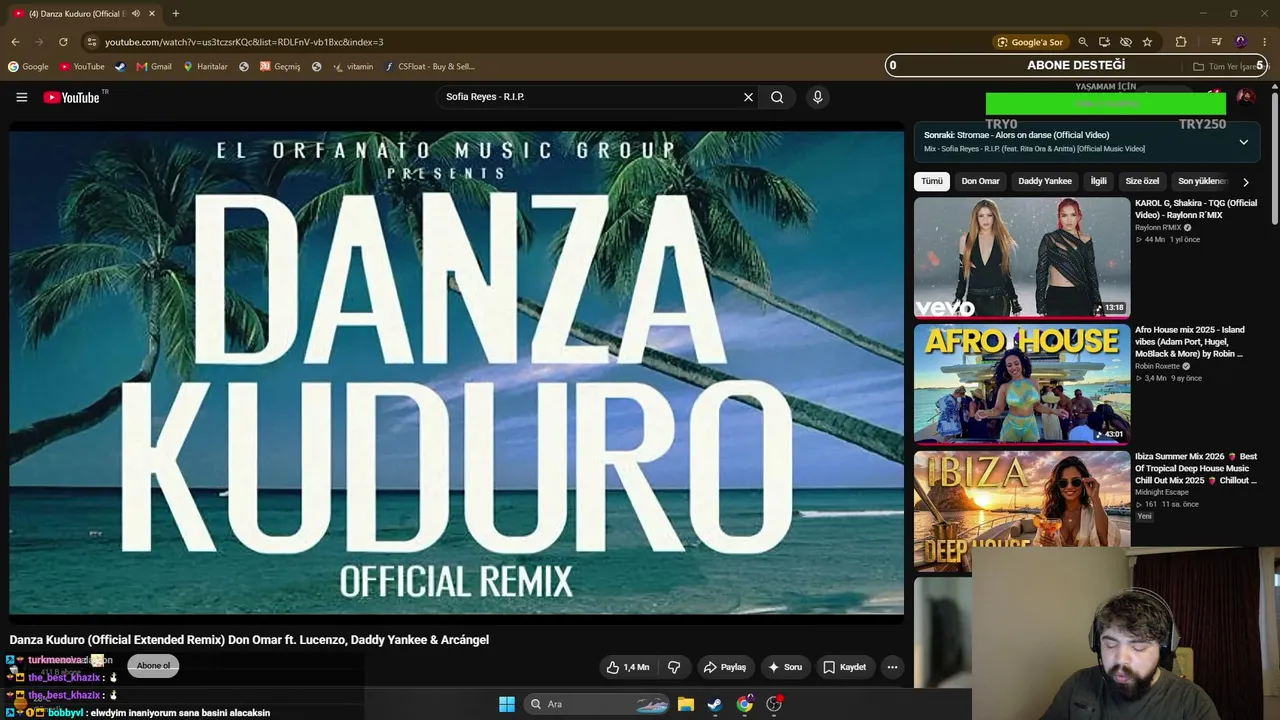Open the vitamin bookmark
This screenshot has height=720, width=1280.
pos(353,67)
